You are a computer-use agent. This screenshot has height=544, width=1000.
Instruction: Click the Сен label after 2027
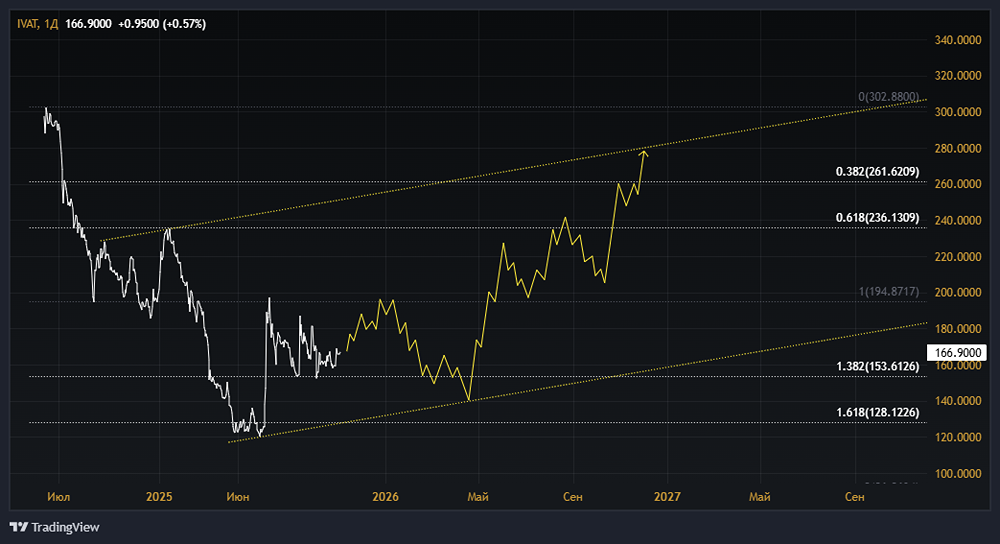855,496
